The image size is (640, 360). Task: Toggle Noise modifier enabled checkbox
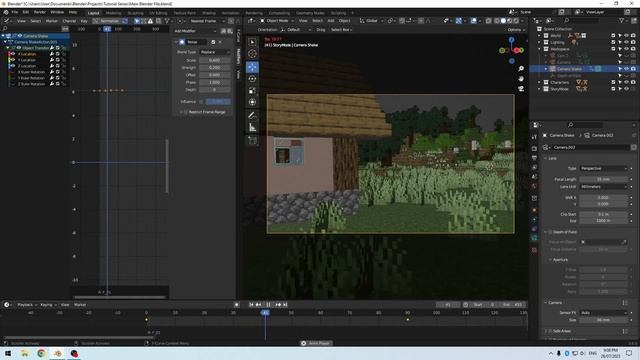point(213,42)
